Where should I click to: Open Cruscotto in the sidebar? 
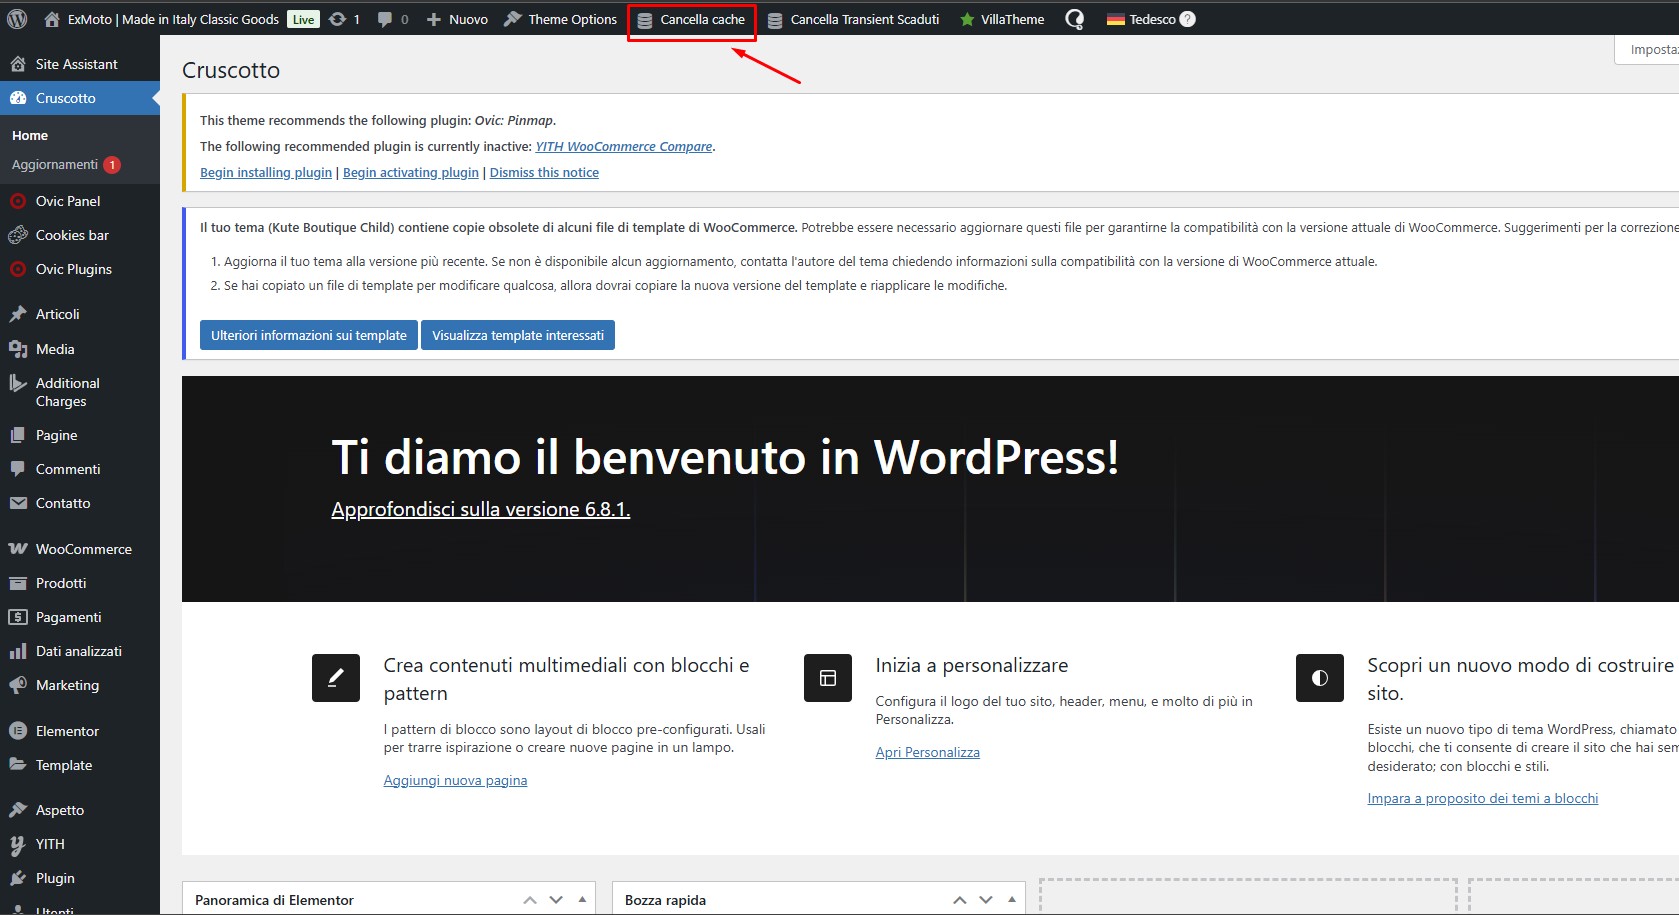[x=80, y=98]
